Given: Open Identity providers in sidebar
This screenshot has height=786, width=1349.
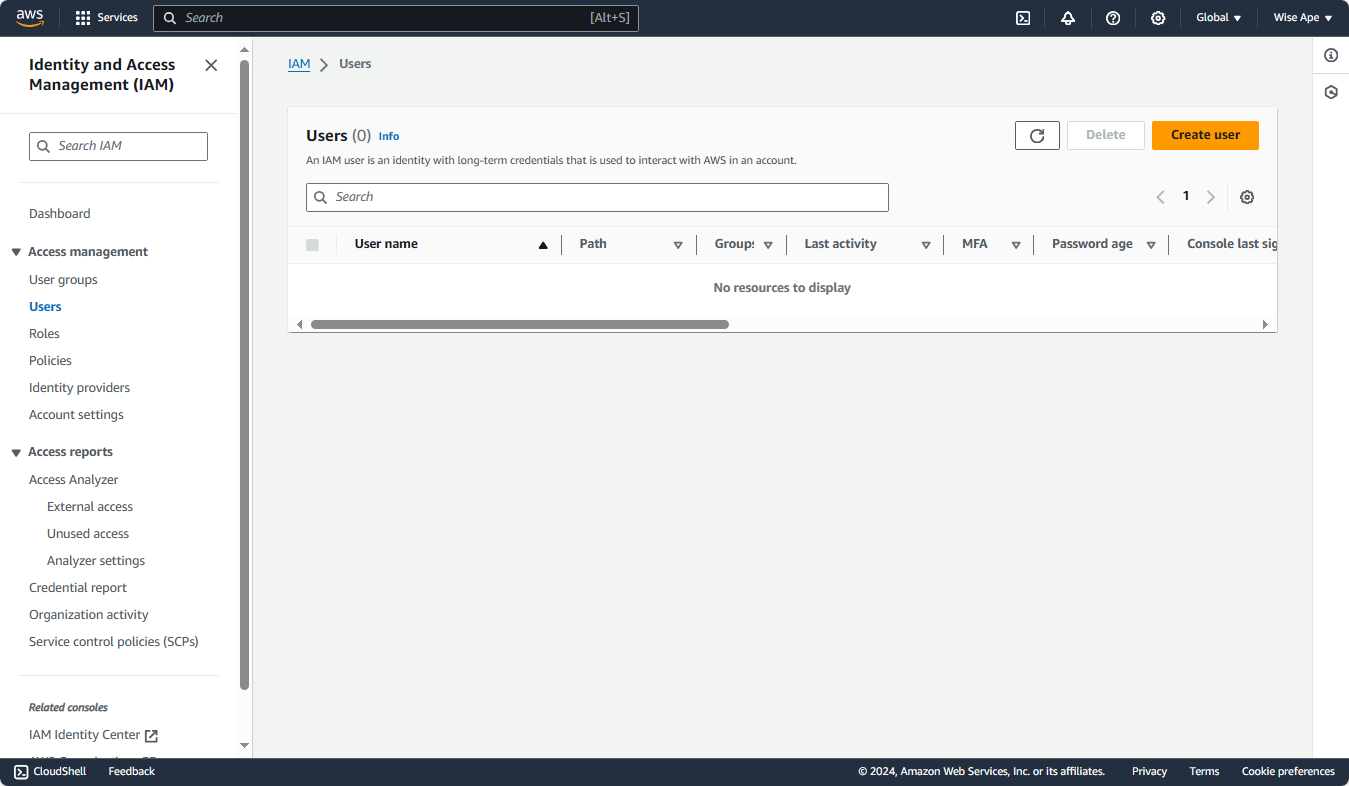Looking at the screenshot, I should 79,388.
